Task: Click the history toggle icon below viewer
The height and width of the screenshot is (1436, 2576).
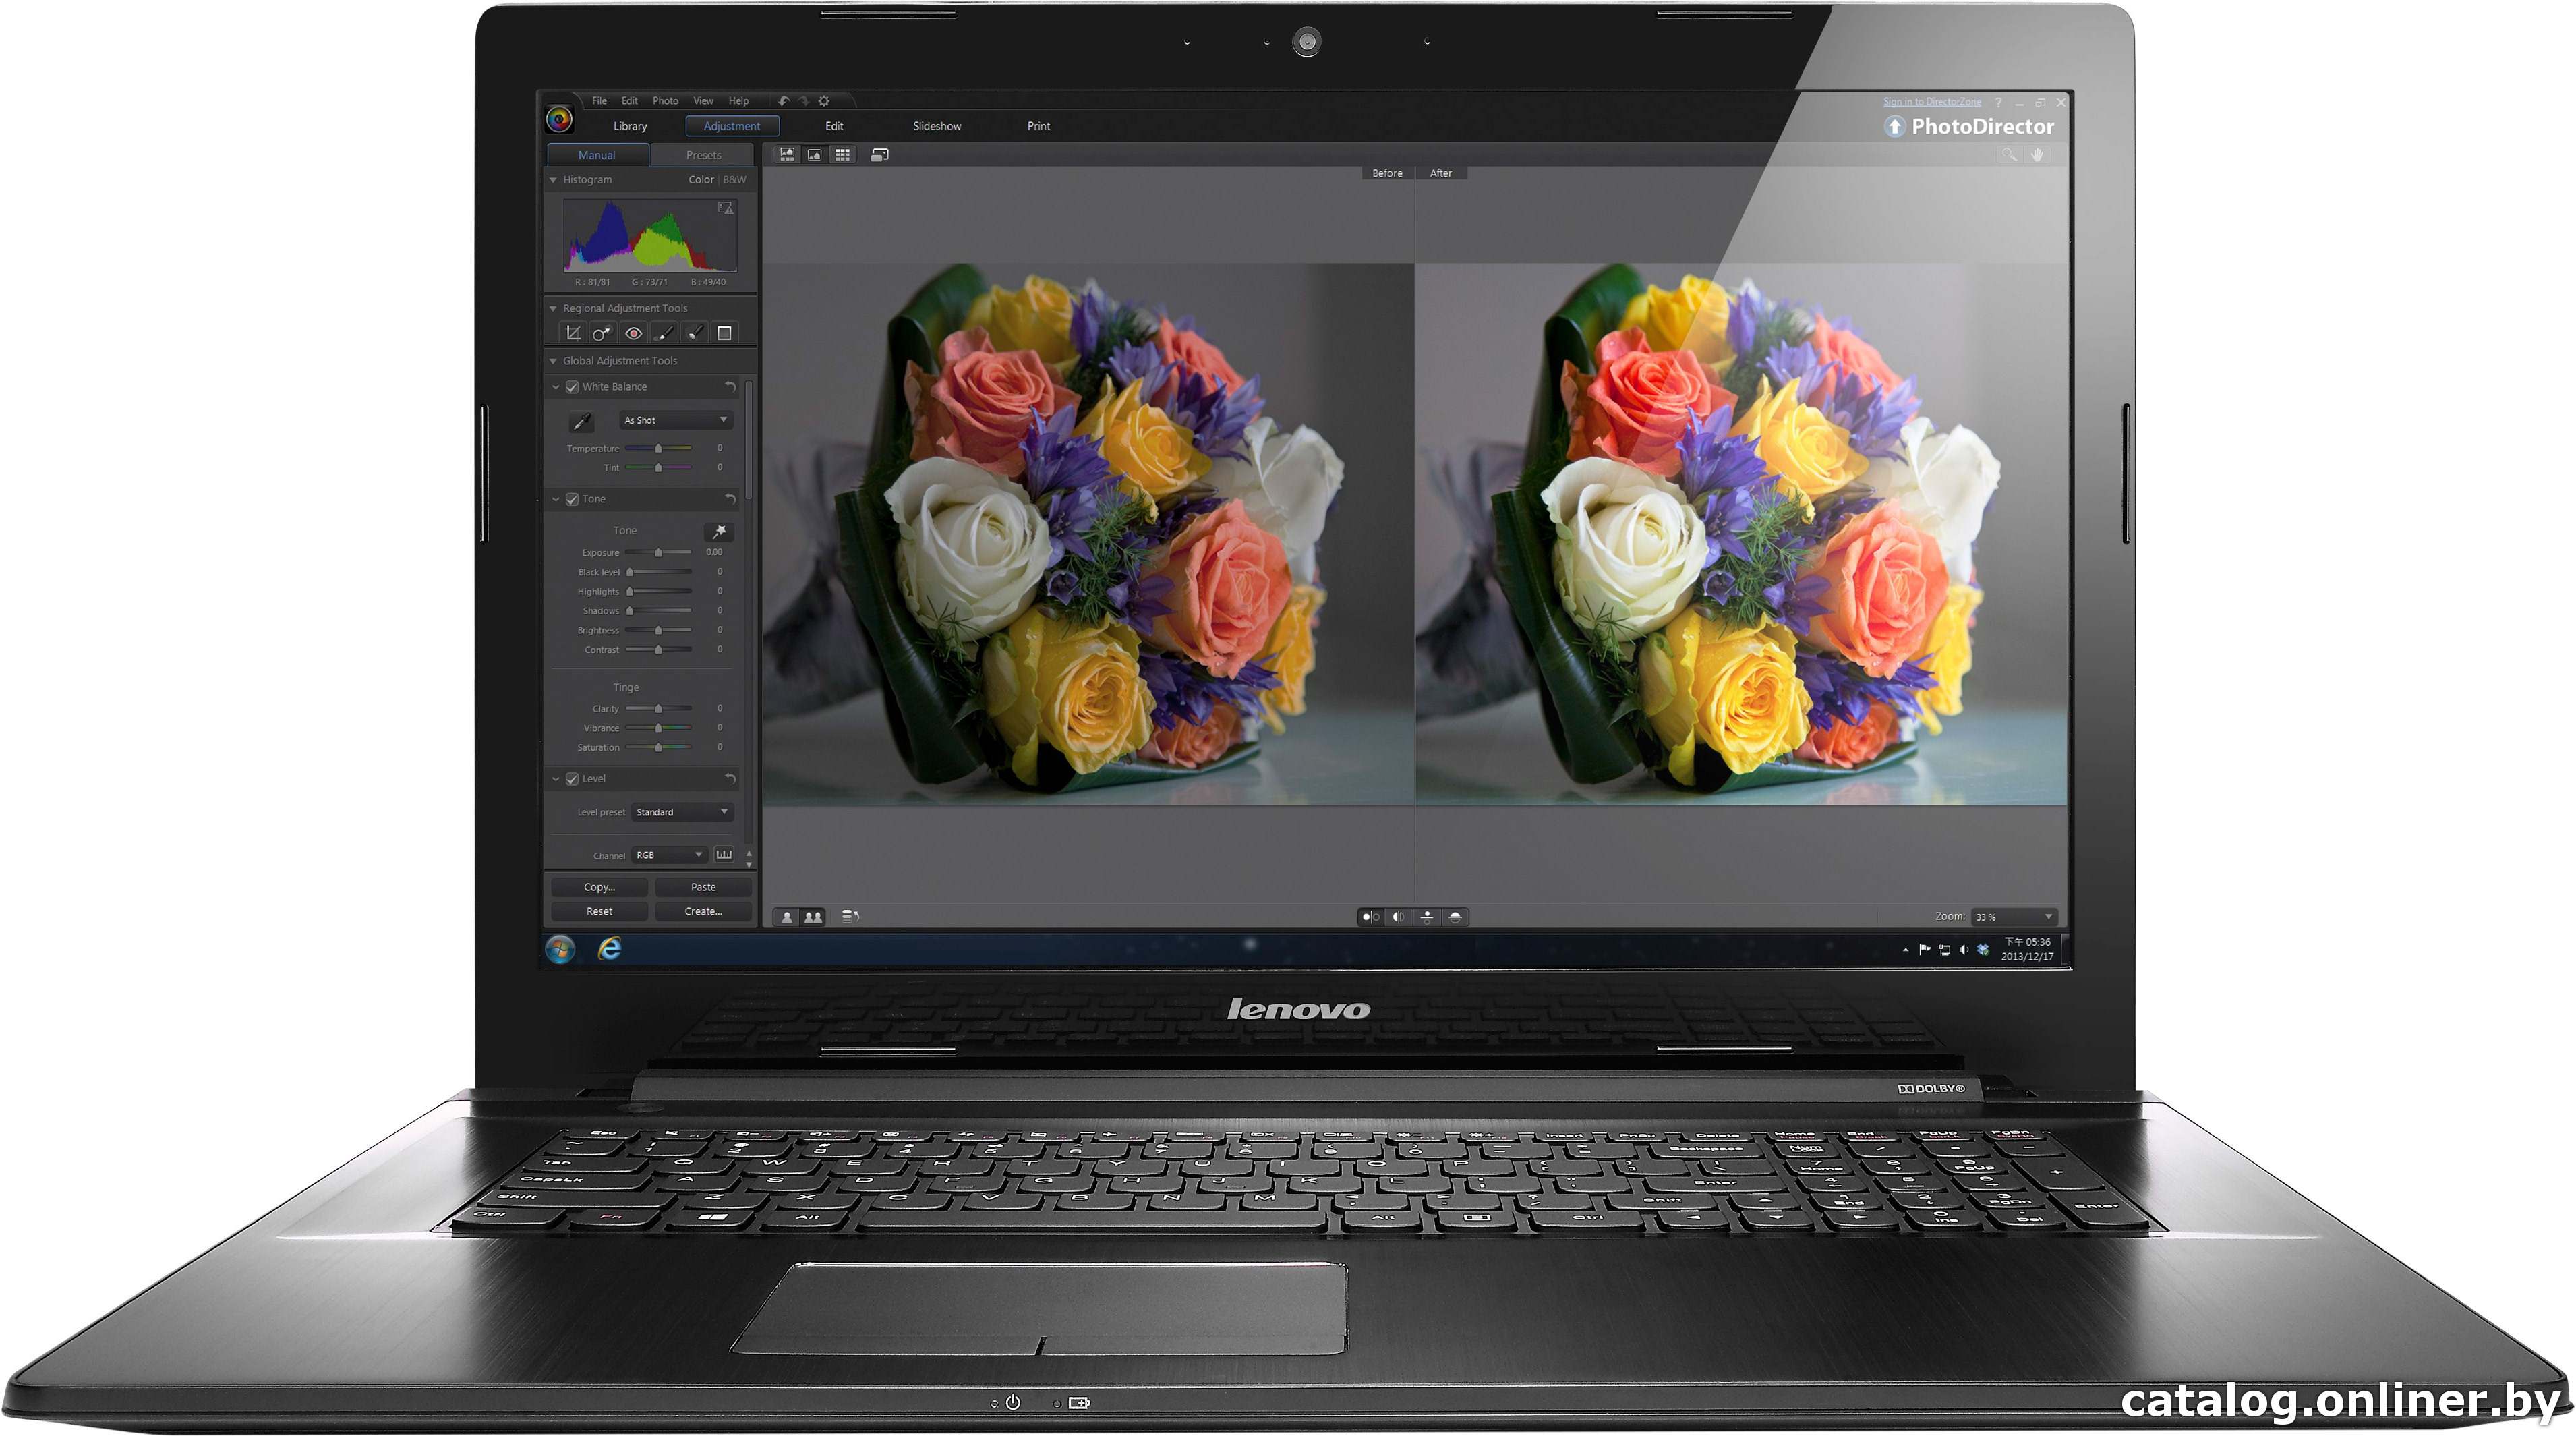Action: (x=850, y=916)
